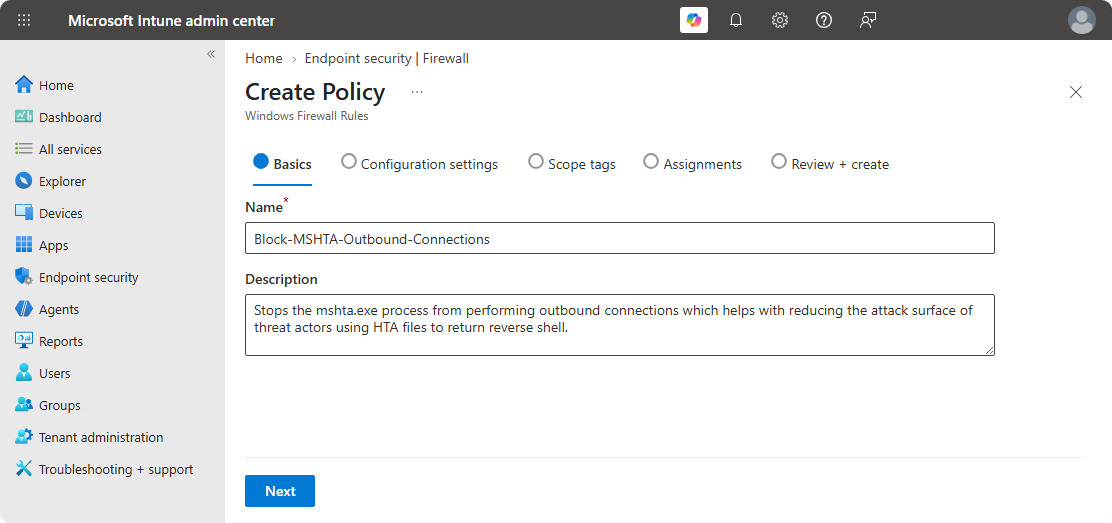Viewport: 1112px width, 523px height.
Task: Click the Troubleshooting + support tools icon
Action: point(24,469)
